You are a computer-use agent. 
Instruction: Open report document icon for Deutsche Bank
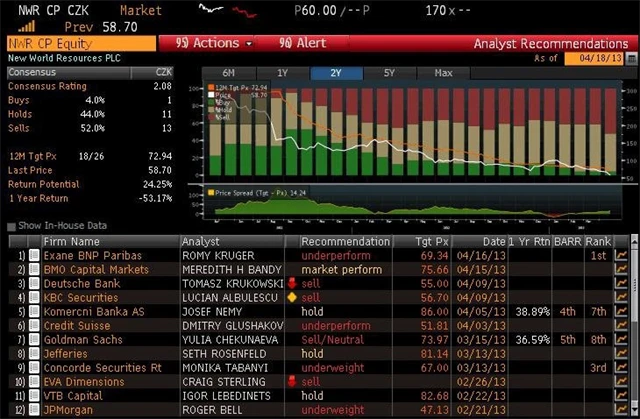[34, 284]
